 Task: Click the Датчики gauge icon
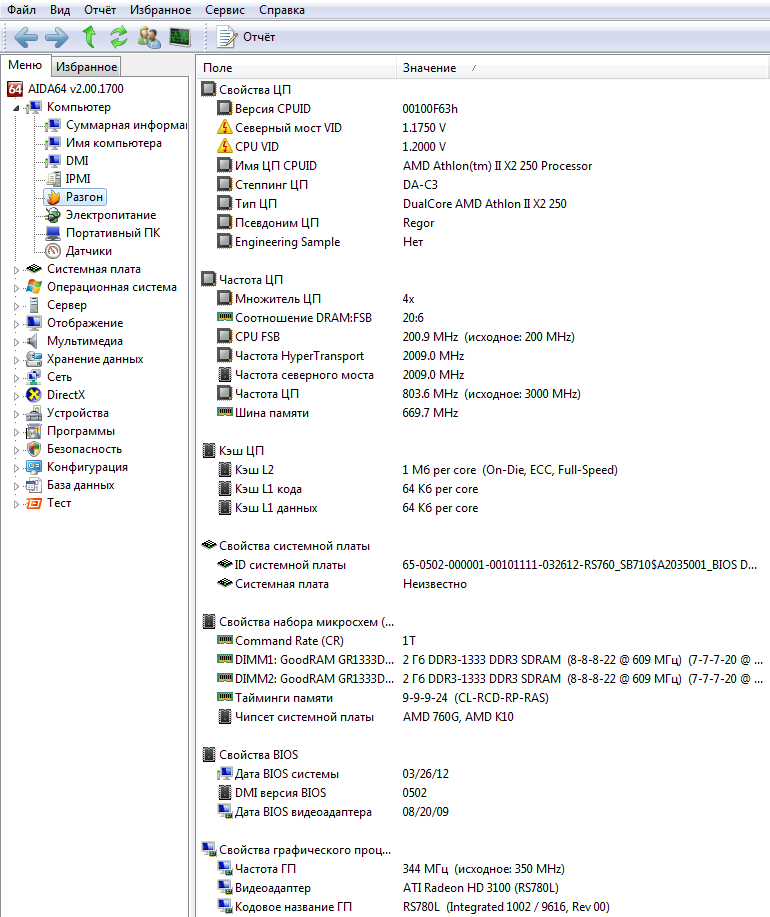[53, 251]
